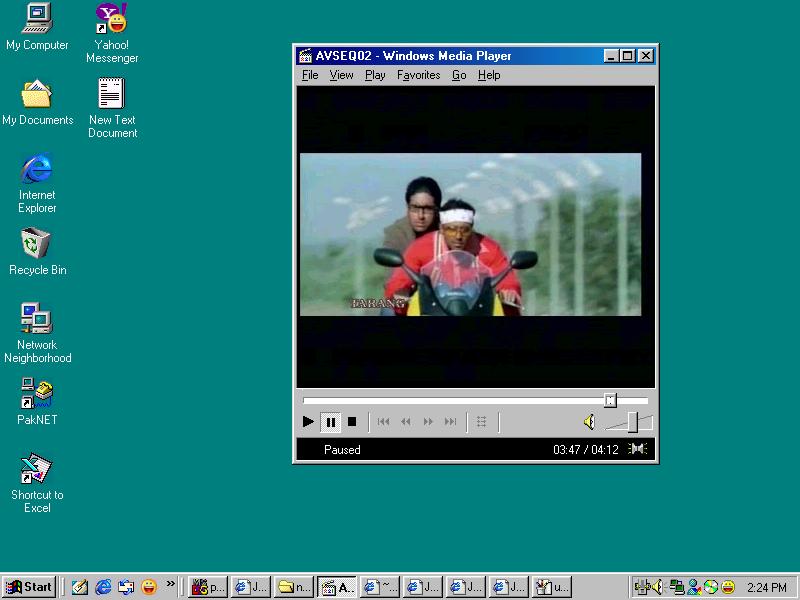Open the File menu

pyautogui.click(x=310, y=75)
